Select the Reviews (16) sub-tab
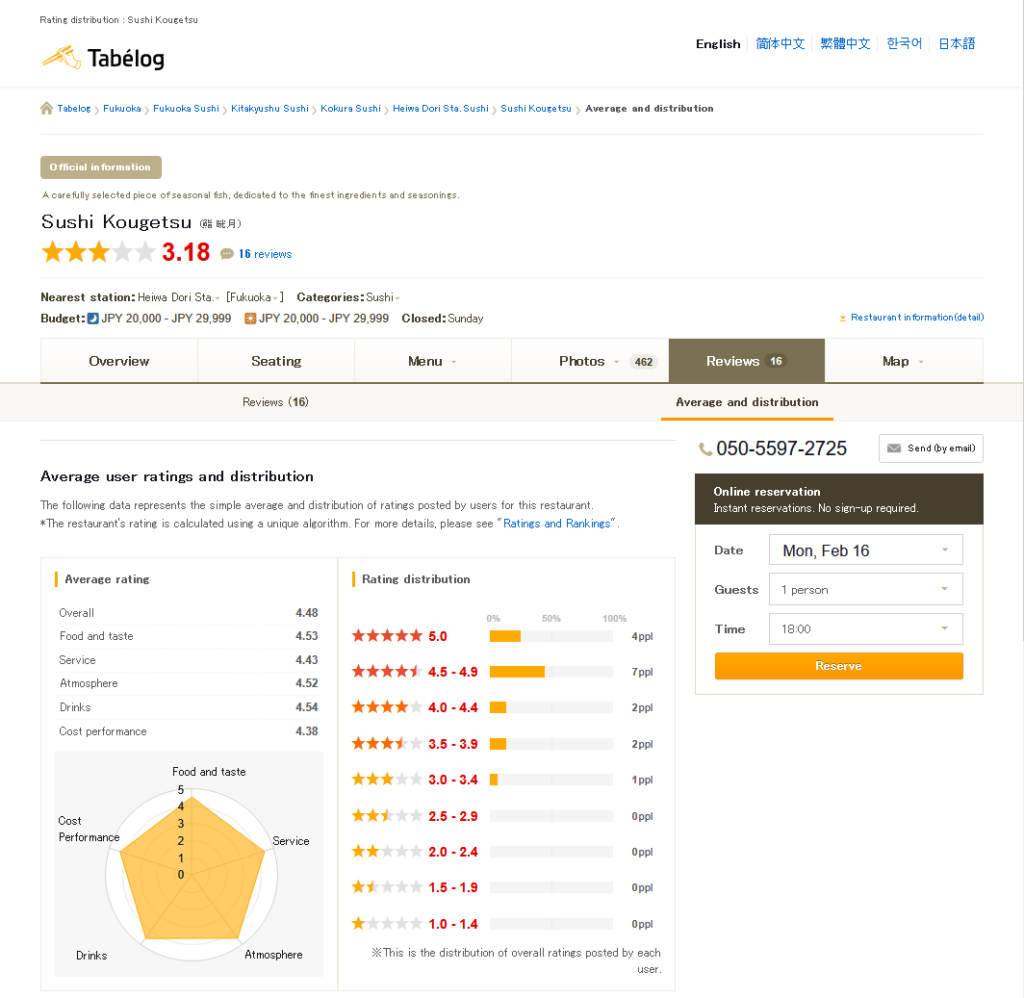This screenshot has width=1024, height=998. [275, 402]
